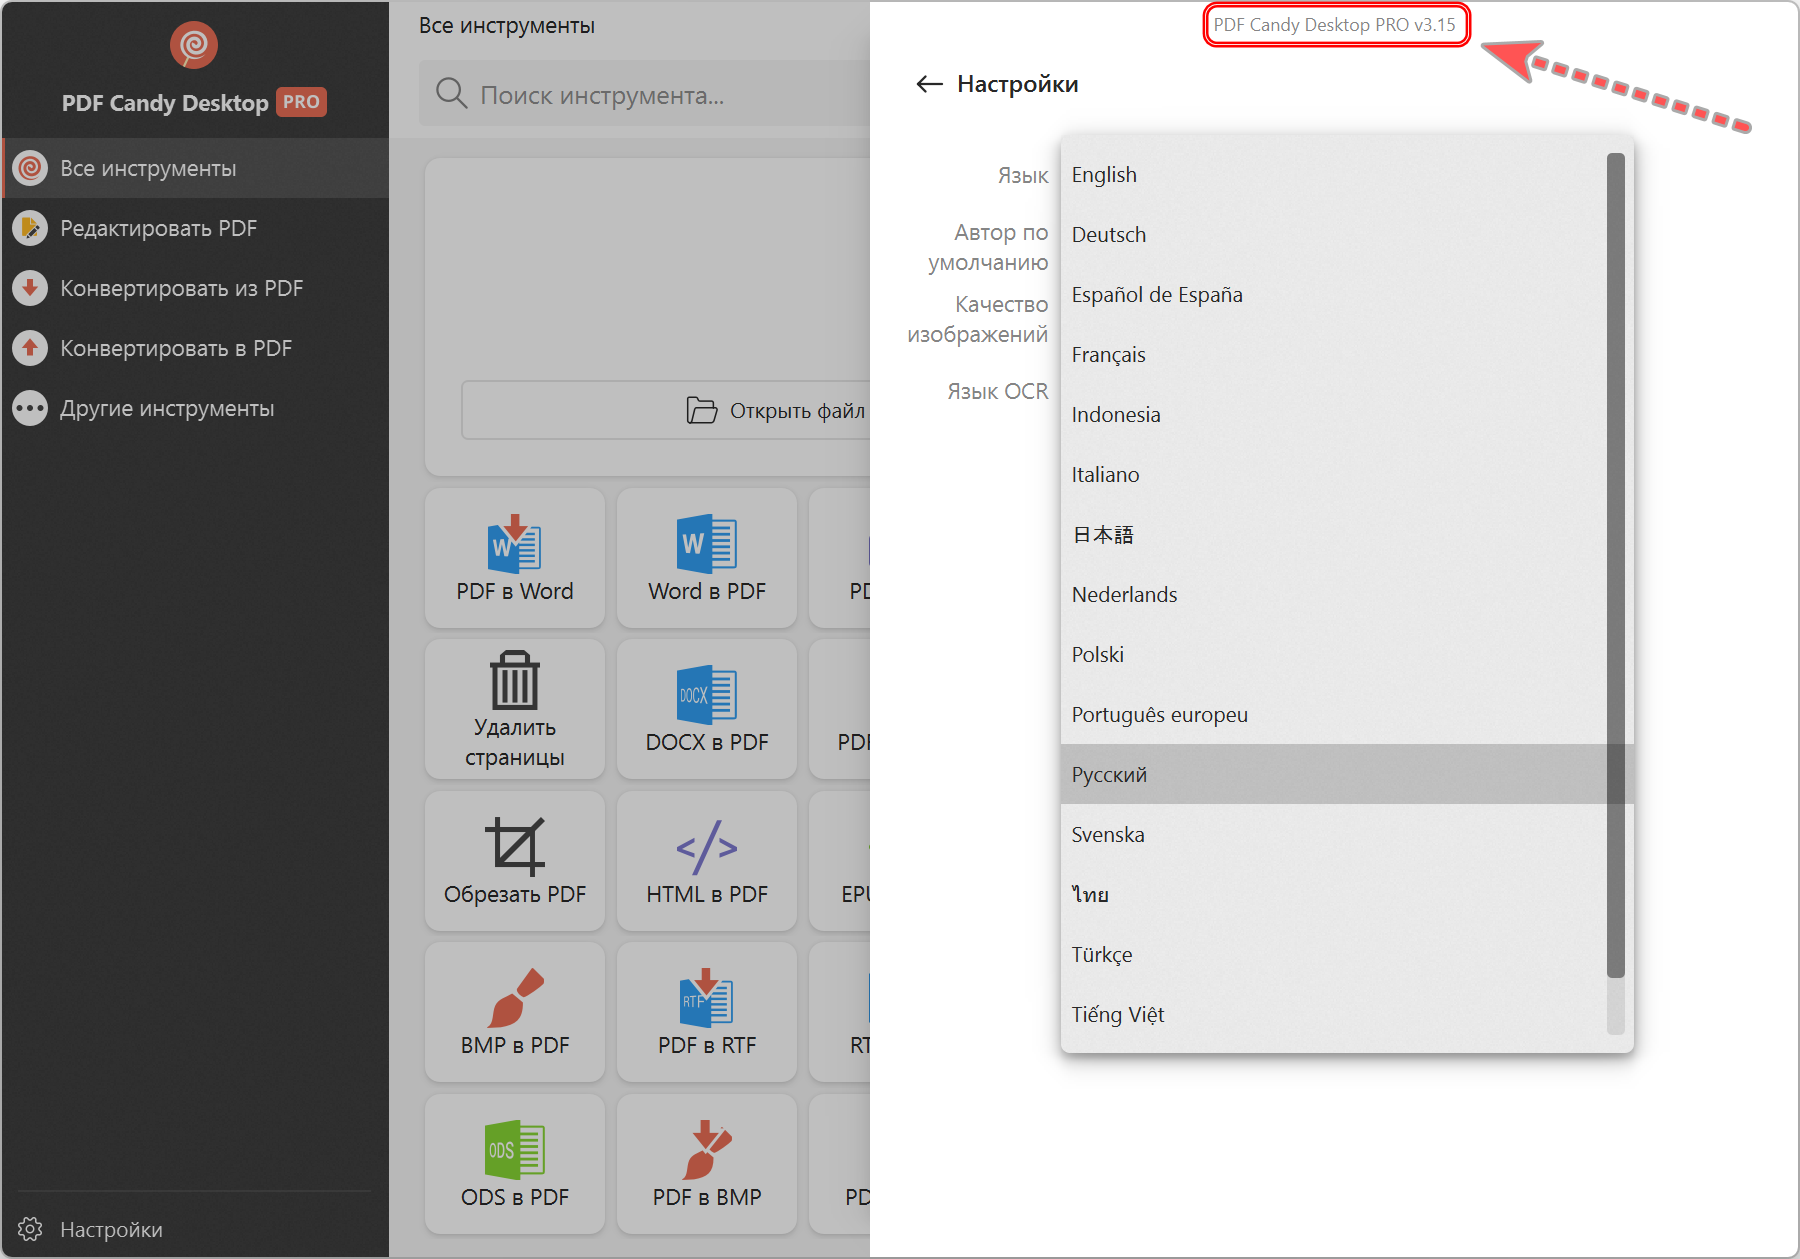Open Other tools three-dots icon
This screenshot has width=1800, height=1259.
click(x=30, y=408)
